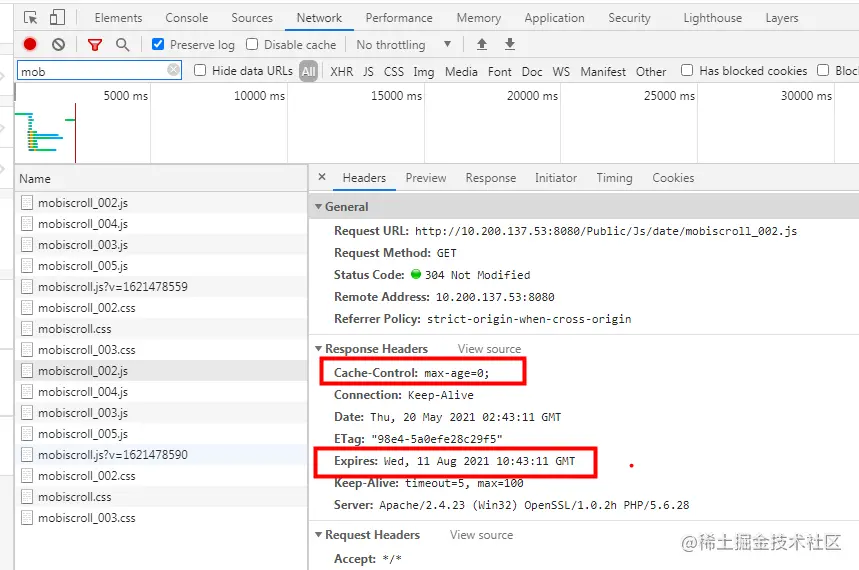Collapse the Request Headers section
This screenshot has width=859, height=570.
tap(318, 534)
